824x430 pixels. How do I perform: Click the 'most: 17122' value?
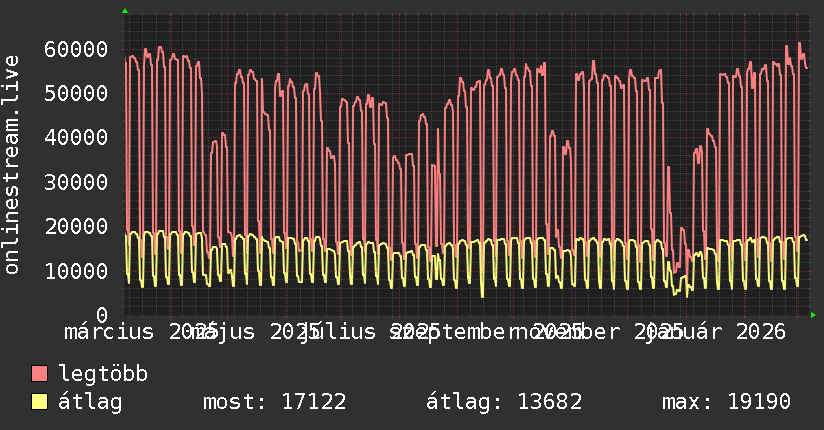[274, 402]
